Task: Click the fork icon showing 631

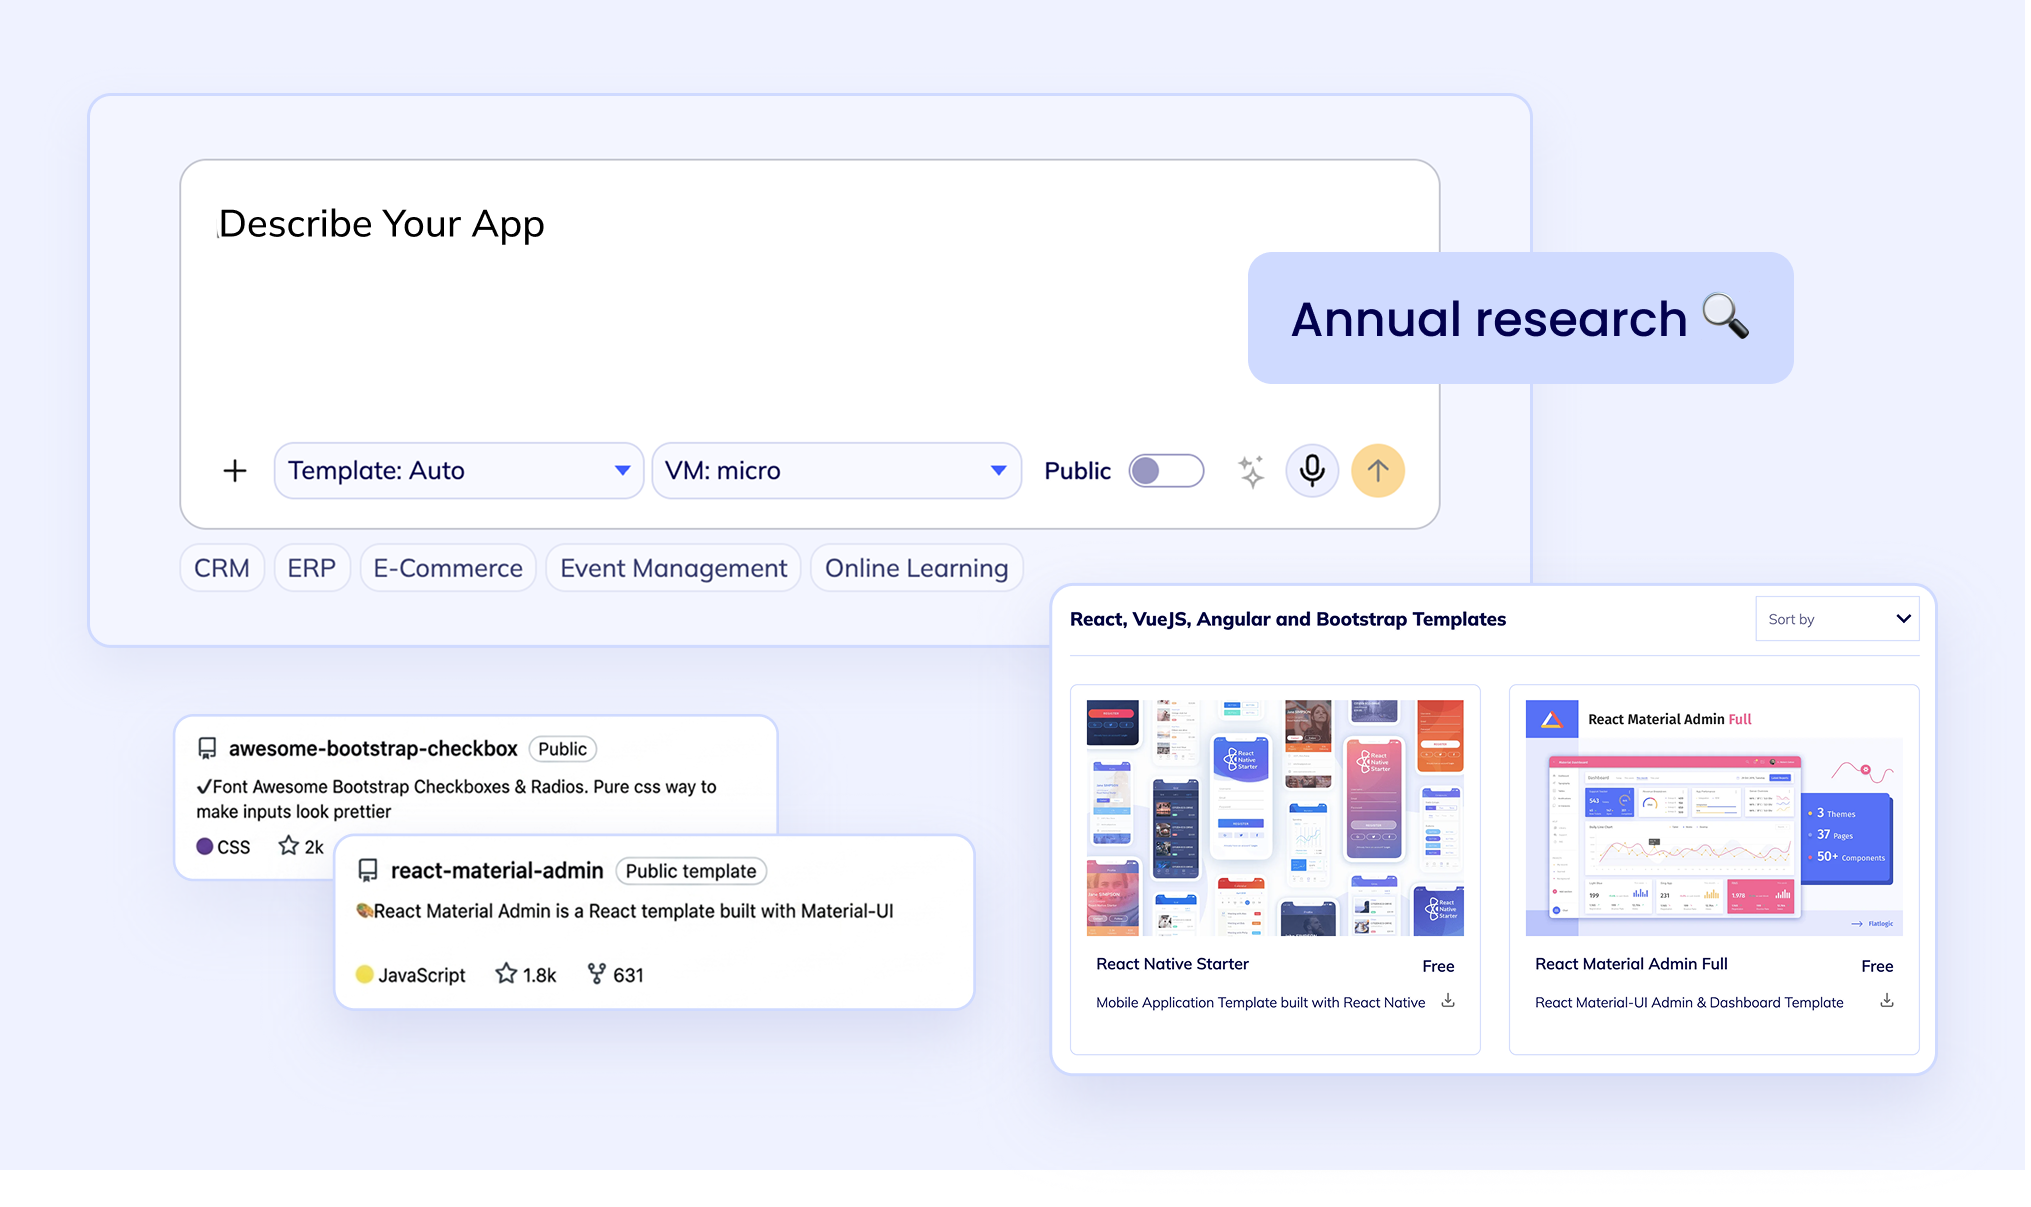Action: [598, 974]
